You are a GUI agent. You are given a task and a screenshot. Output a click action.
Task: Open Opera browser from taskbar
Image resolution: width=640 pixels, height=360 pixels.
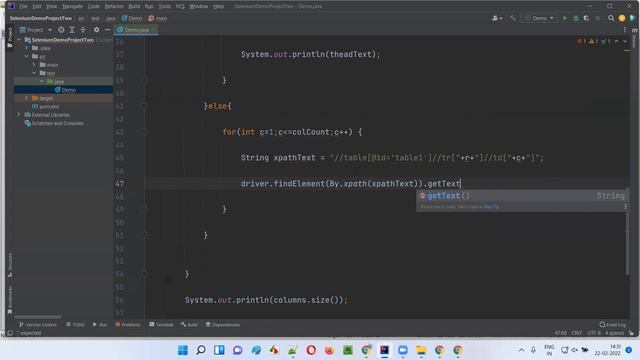pos(311,350)
